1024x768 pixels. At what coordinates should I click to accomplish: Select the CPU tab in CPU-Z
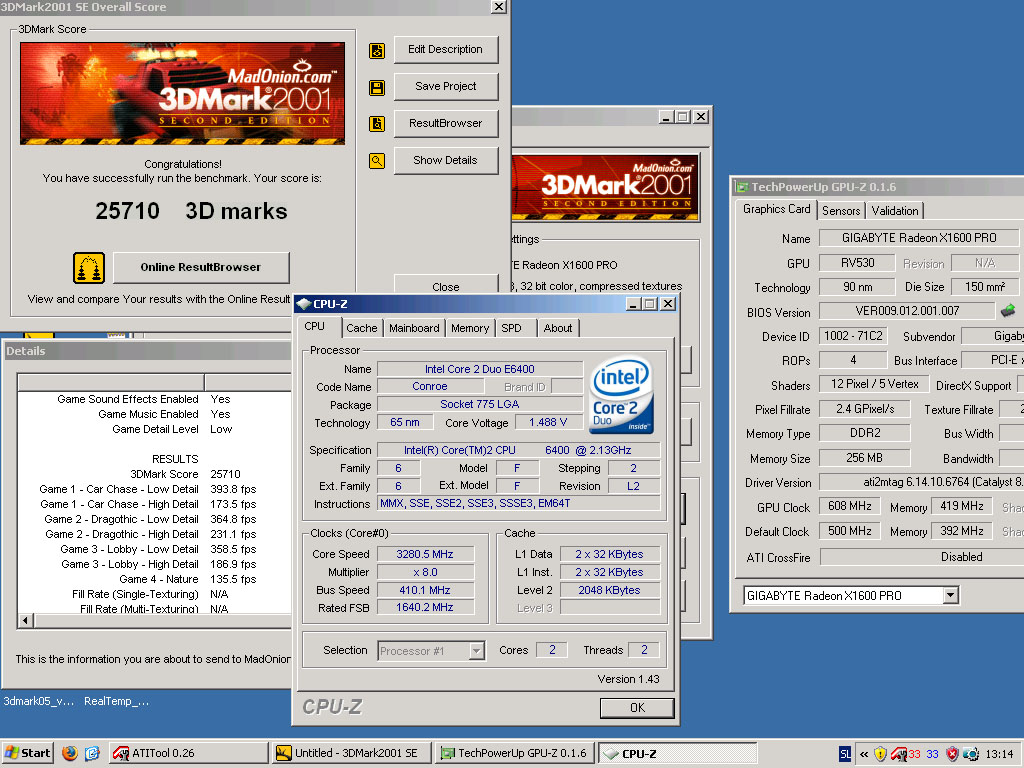314,327
